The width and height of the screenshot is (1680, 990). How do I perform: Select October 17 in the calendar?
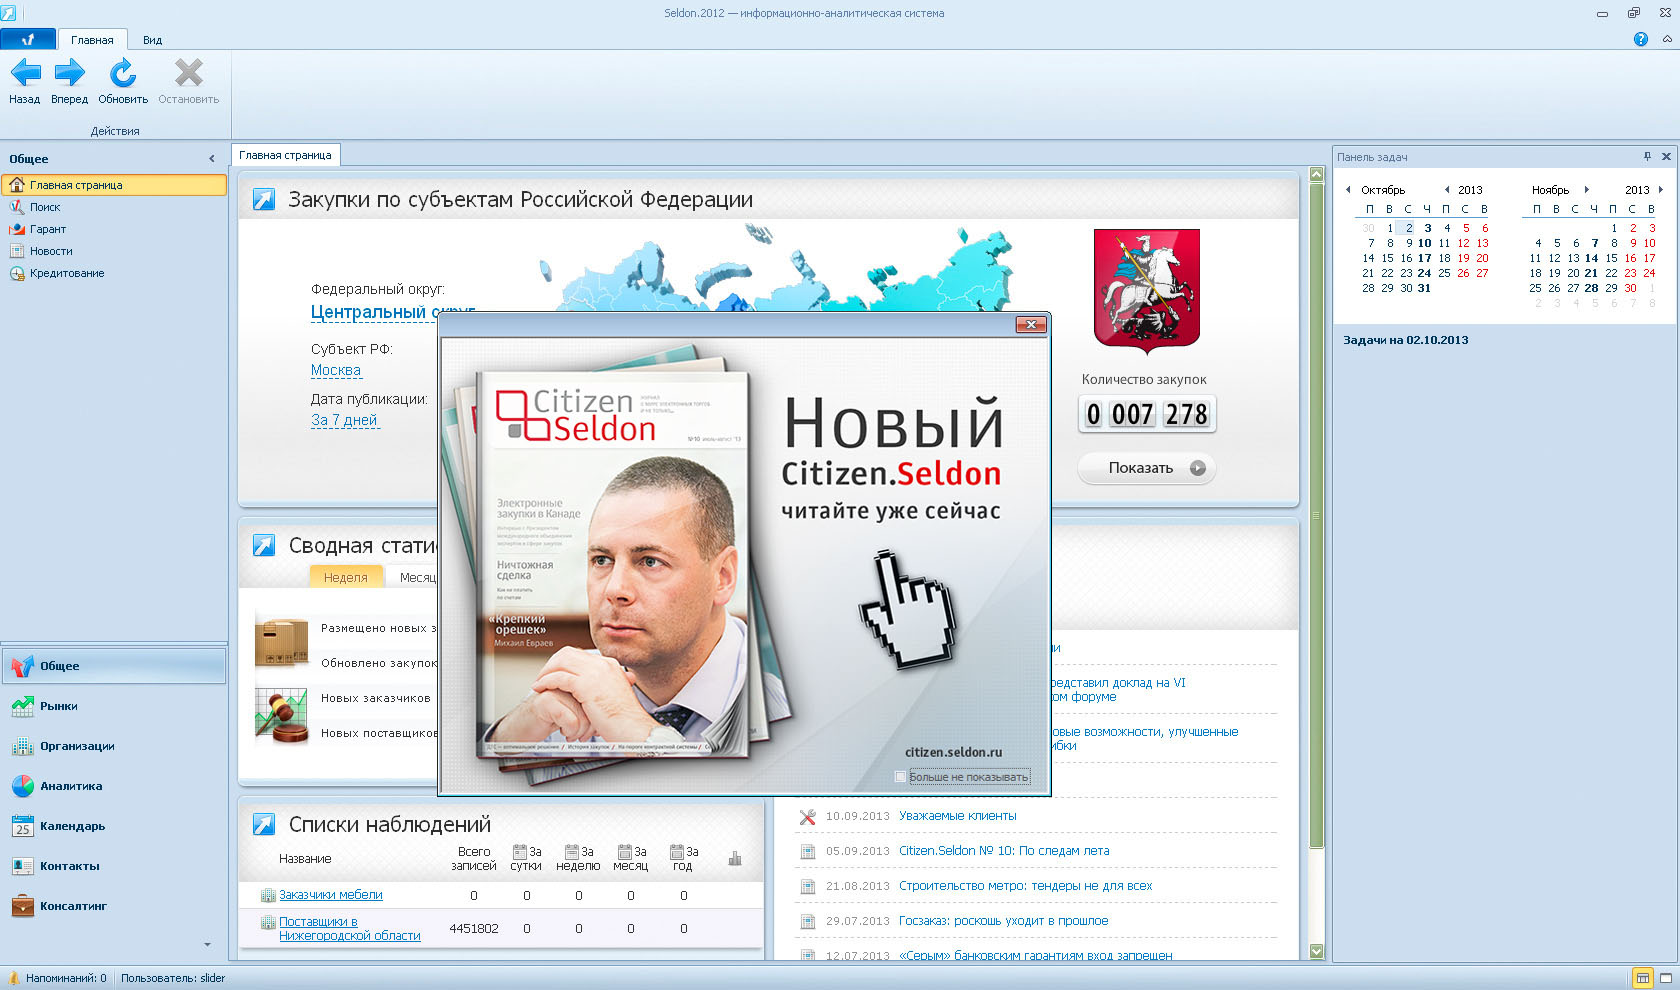click(1425, 258)
